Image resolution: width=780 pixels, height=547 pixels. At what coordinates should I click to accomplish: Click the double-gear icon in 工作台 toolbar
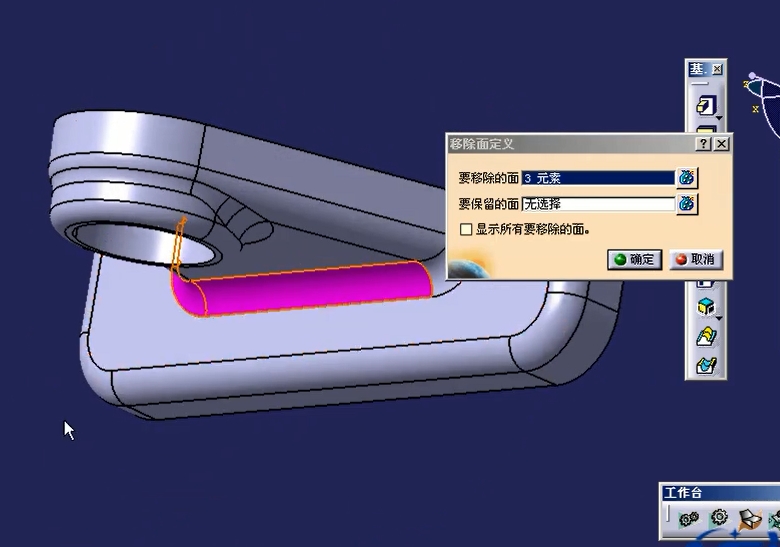tap(689, 519)
